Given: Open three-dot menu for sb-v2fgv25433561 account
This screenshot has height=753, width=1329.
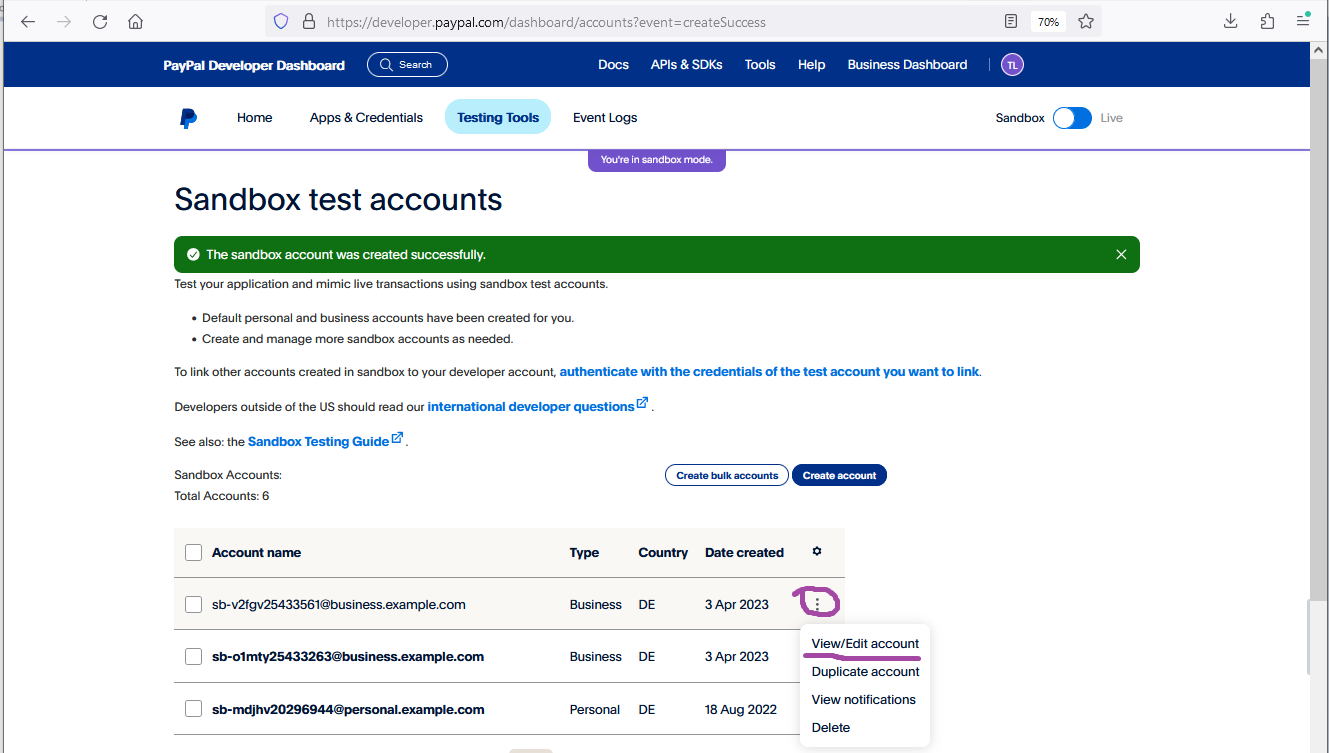Looking at the screenshot, I should pos(817,604).
